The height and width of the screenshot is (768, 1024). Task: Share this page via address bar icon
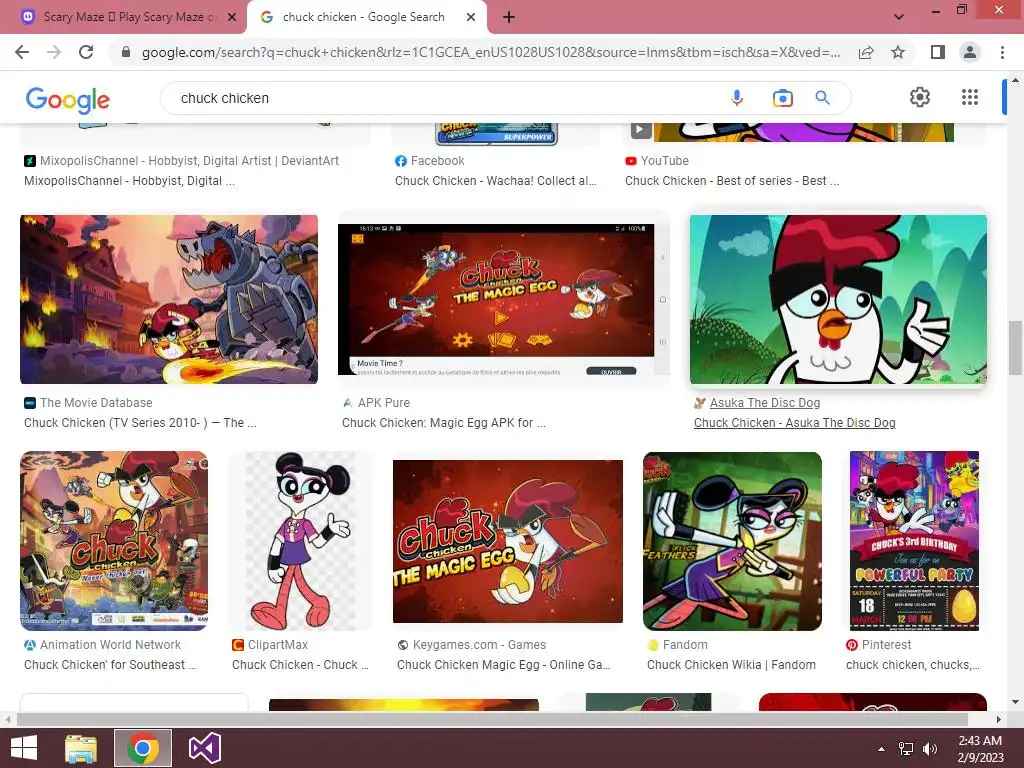pyautogui.click(x=866, y=52)
